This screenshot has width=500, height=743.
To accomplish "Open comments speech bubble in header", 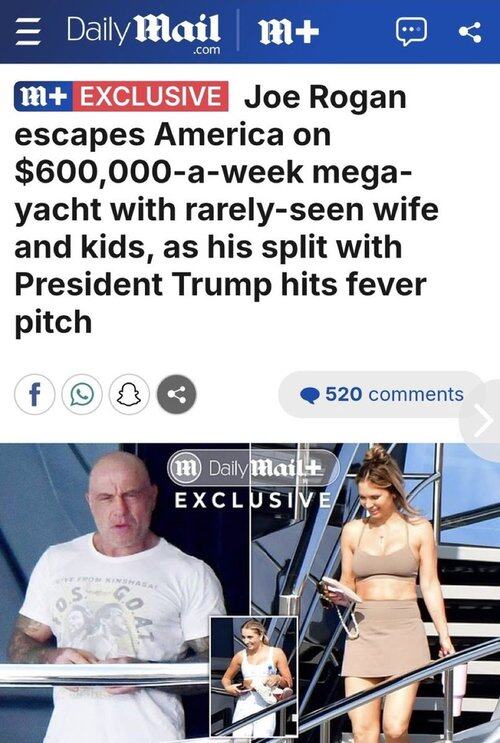I will point(411,32).
